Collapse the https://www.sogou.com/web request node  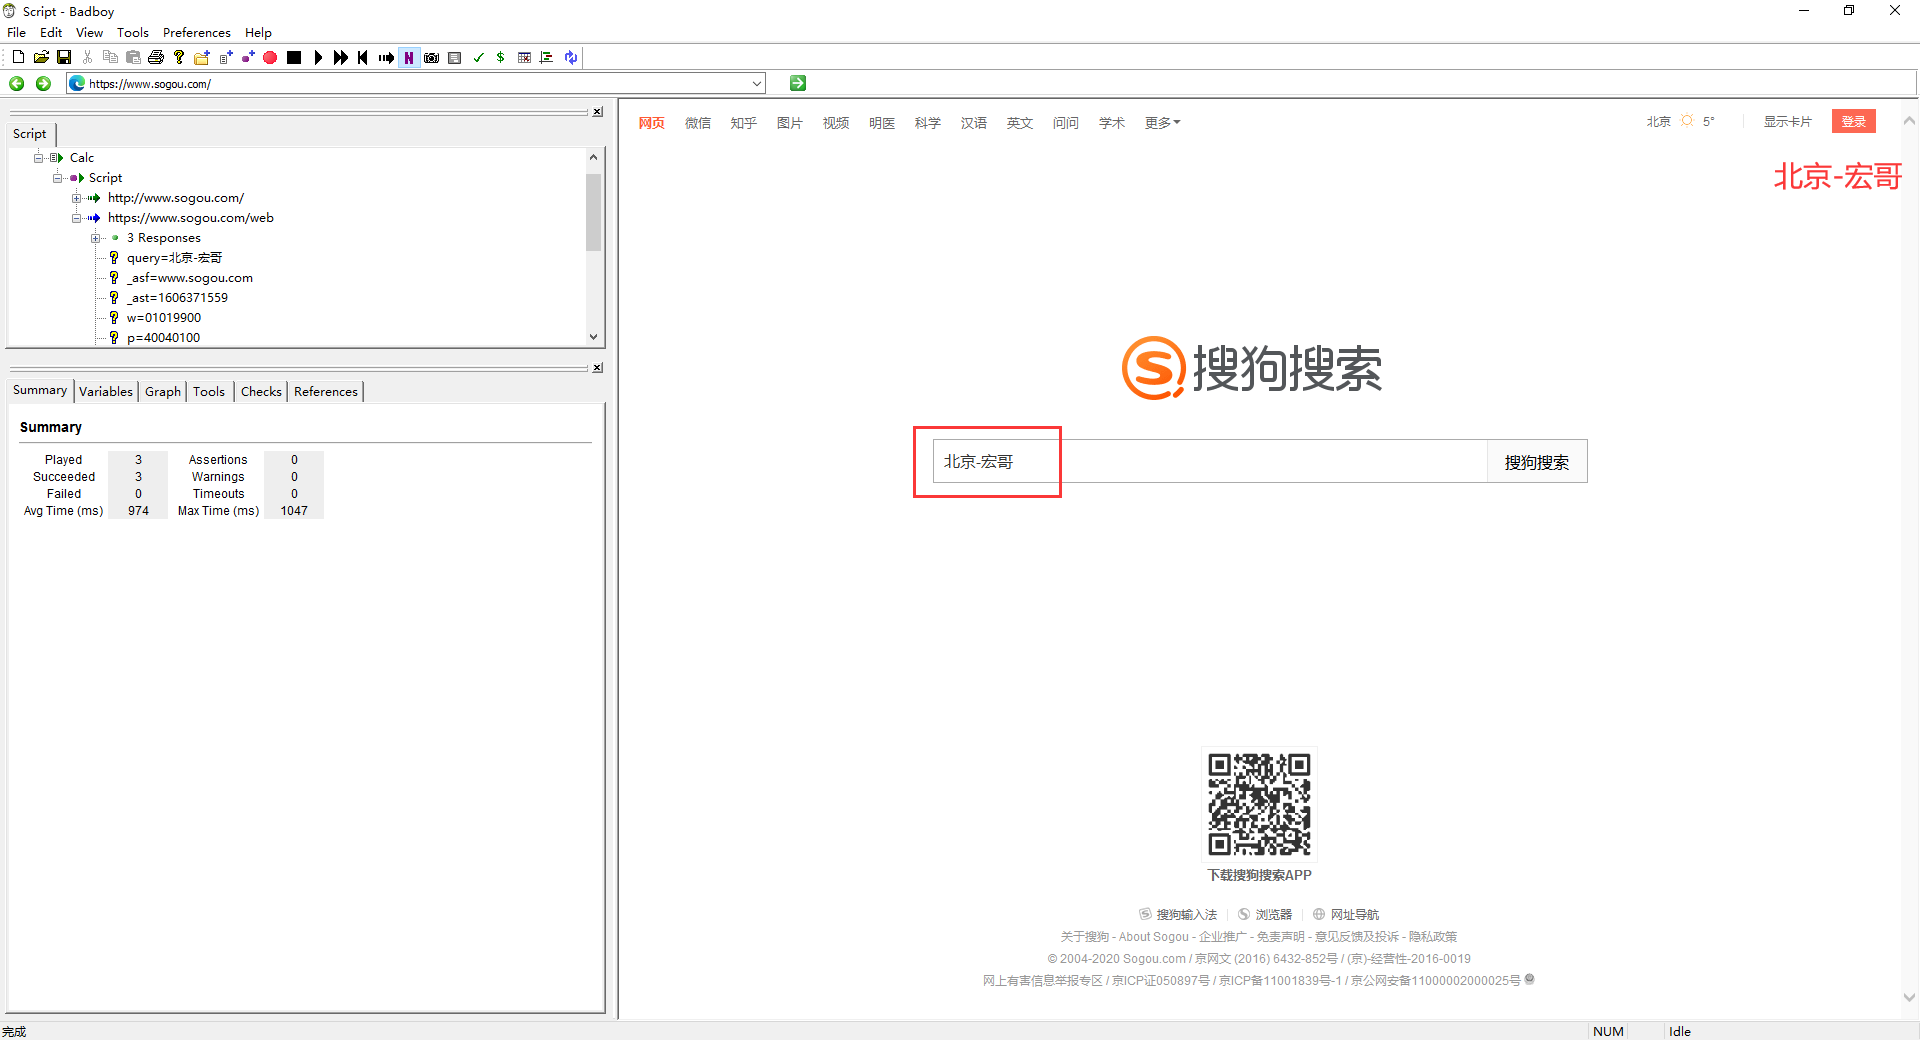pyautogui.click(x=76, y=218)
